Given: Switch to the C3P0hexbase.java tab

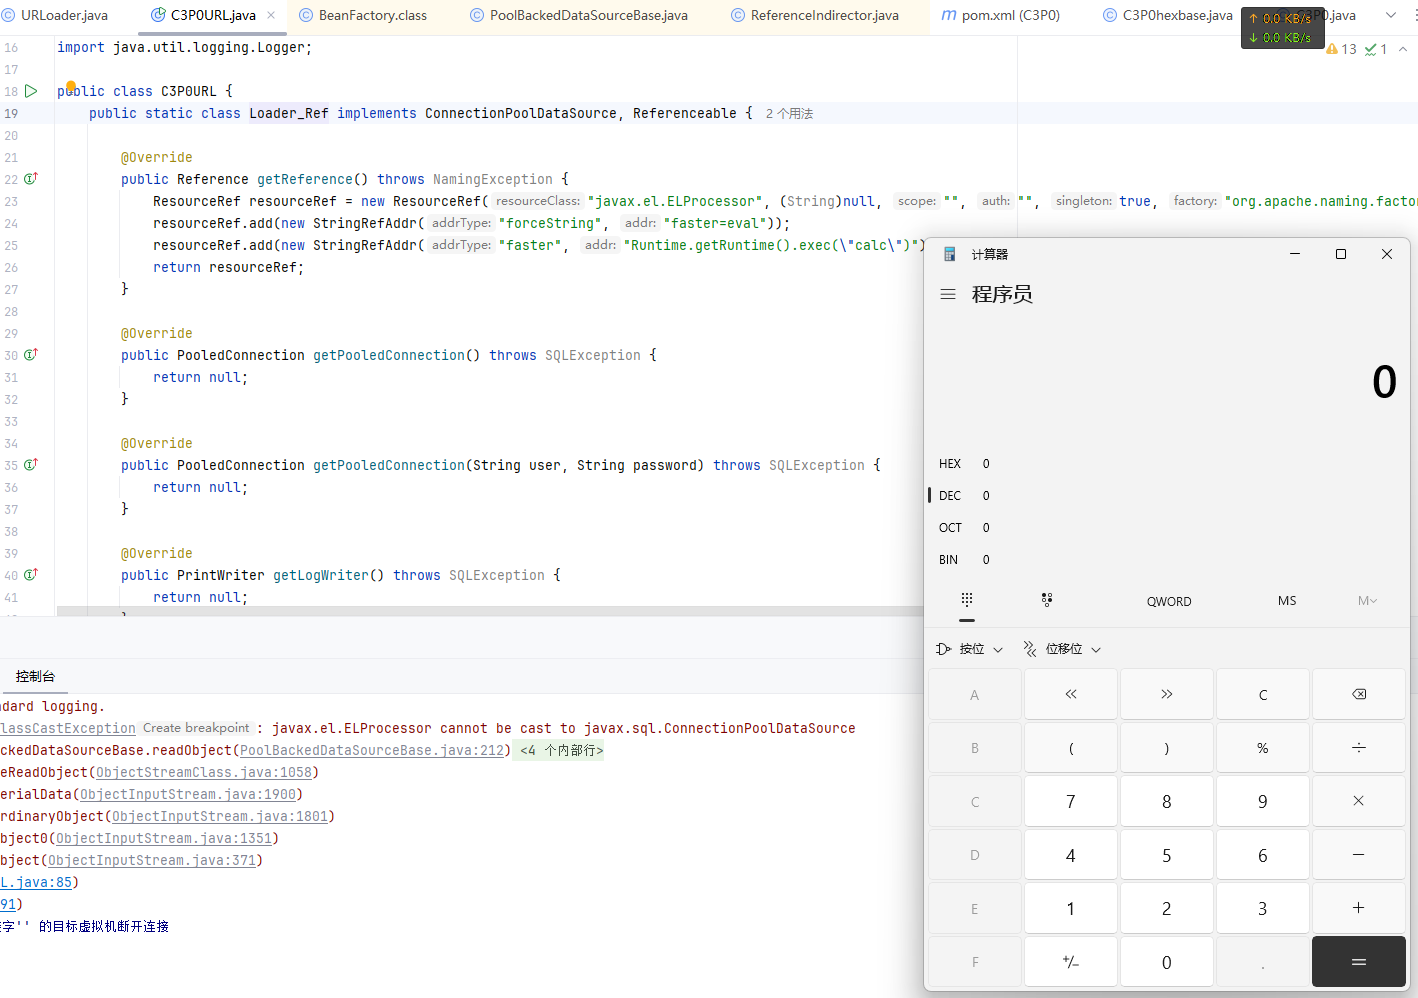Looking at the screenshot, I should click(1167, 15).
